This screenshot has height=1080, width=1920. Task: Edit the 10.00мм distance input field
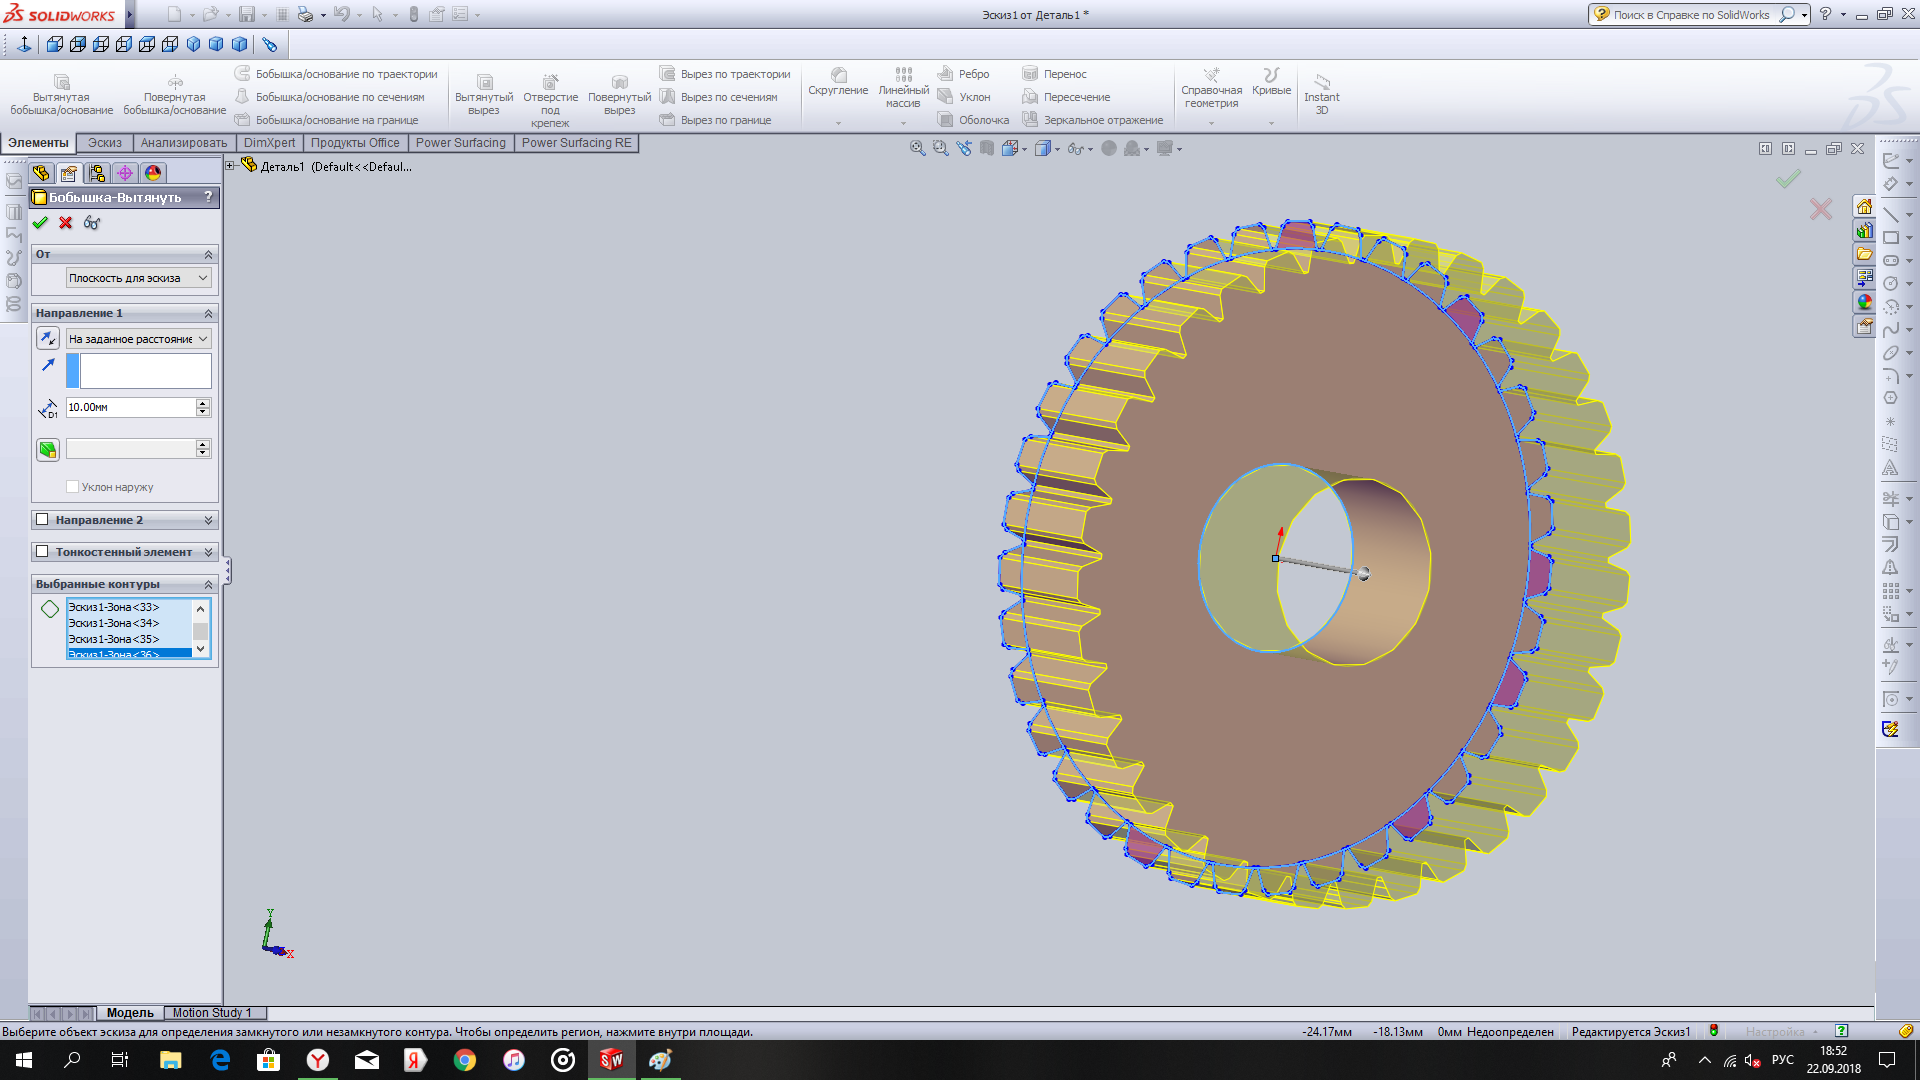pyautogui.click(x=131, y=406)
